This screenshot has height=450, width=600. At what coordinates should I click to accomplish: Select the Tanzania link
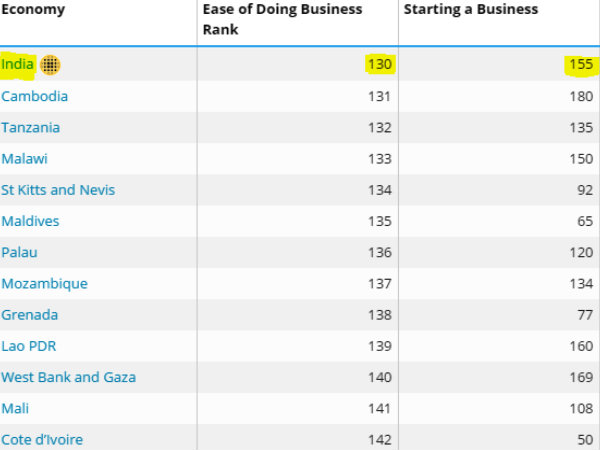31,128
